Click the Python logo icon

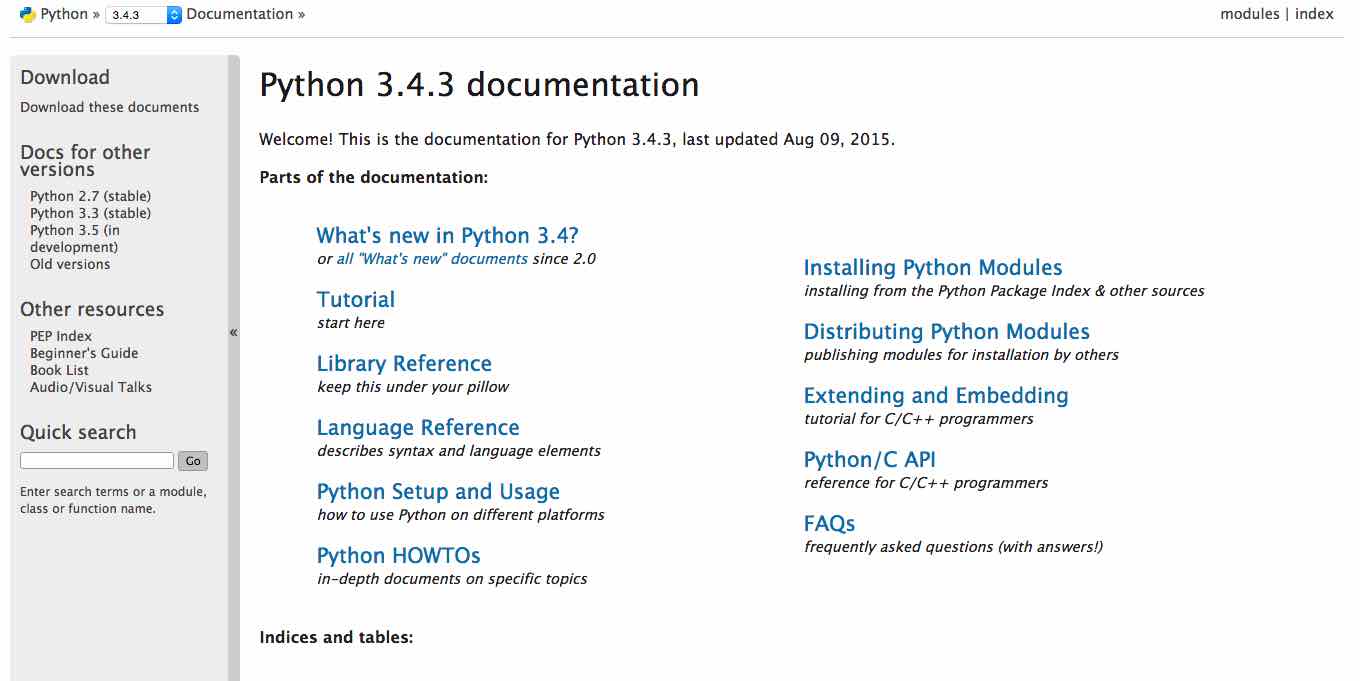[28, 15]
